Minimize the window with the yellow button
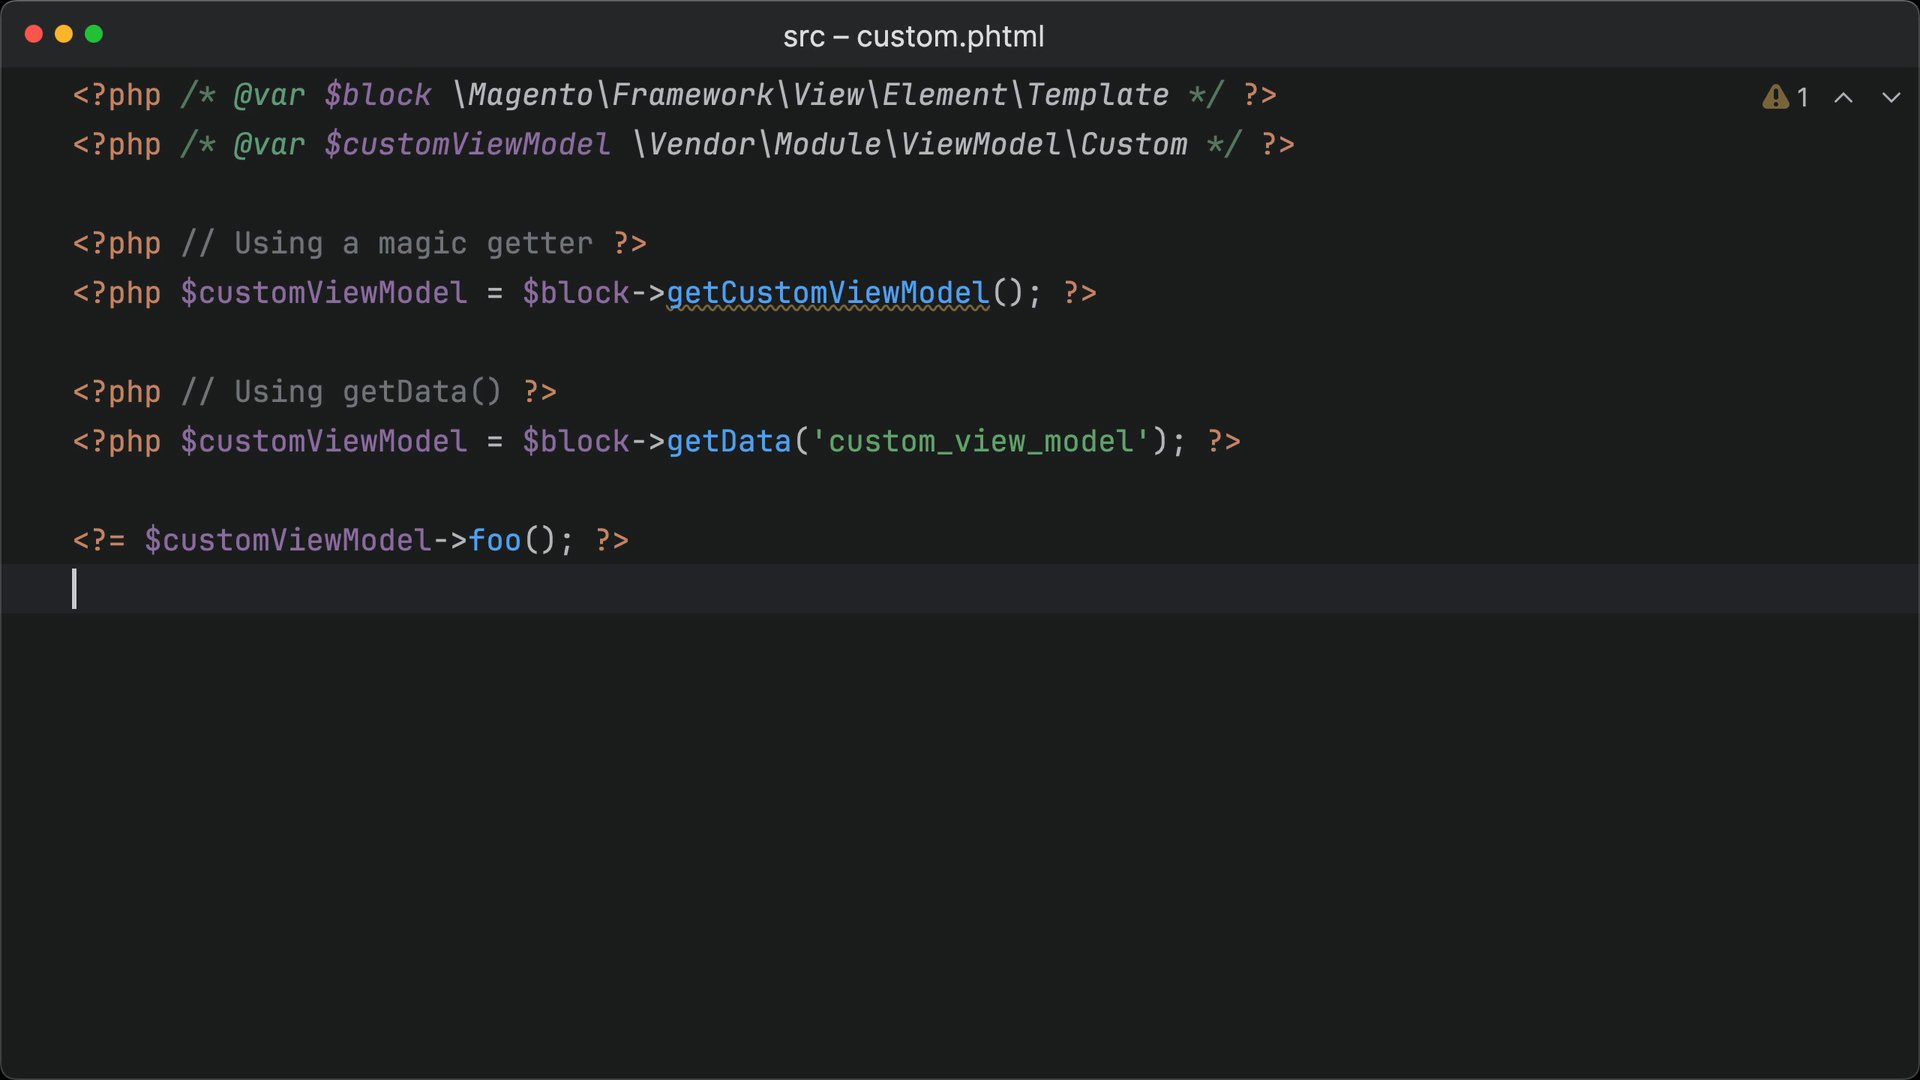This screenshot has height=1080, width=1920. 64,34
